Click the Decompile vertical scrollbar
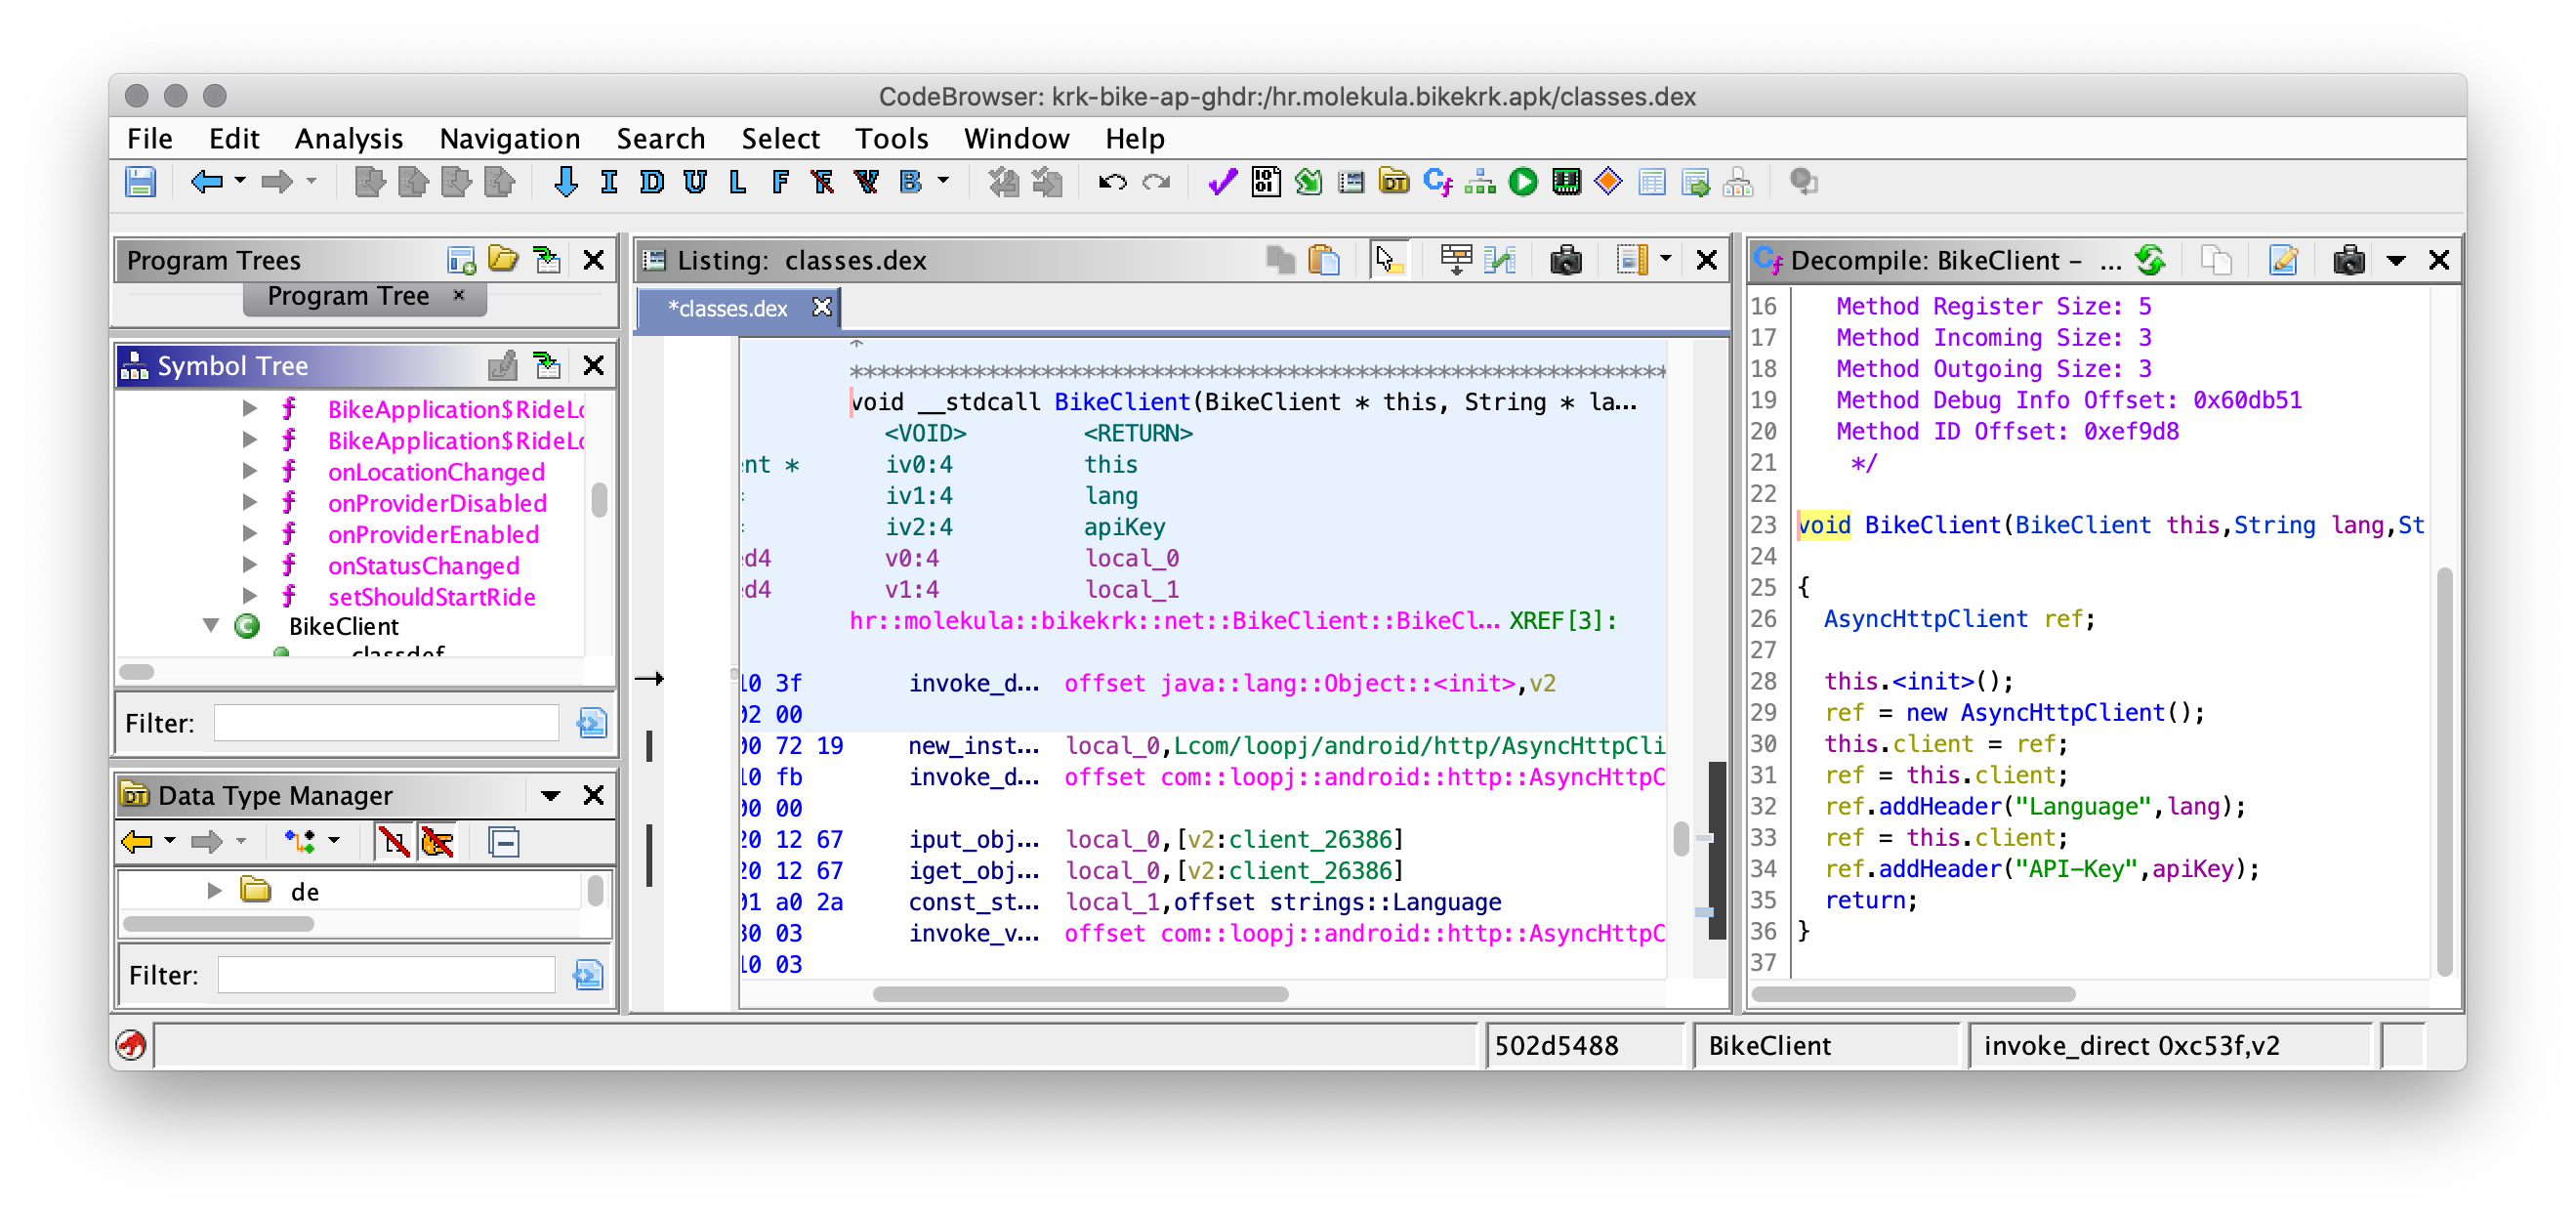Viewport: 2576px width, 1215px height. pos(2443,772)
